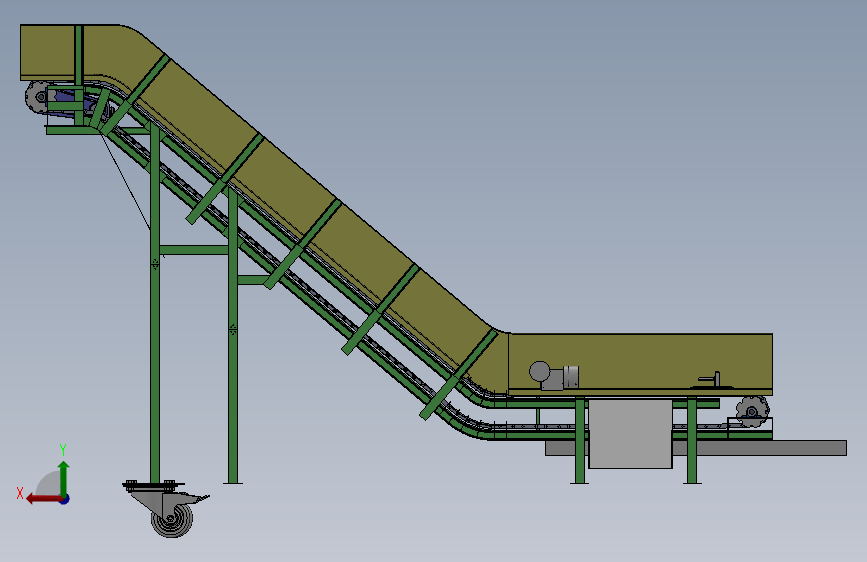Click the red X axis arrow of the triad
The image size is (867, 562).
click(x=44, y=499)
